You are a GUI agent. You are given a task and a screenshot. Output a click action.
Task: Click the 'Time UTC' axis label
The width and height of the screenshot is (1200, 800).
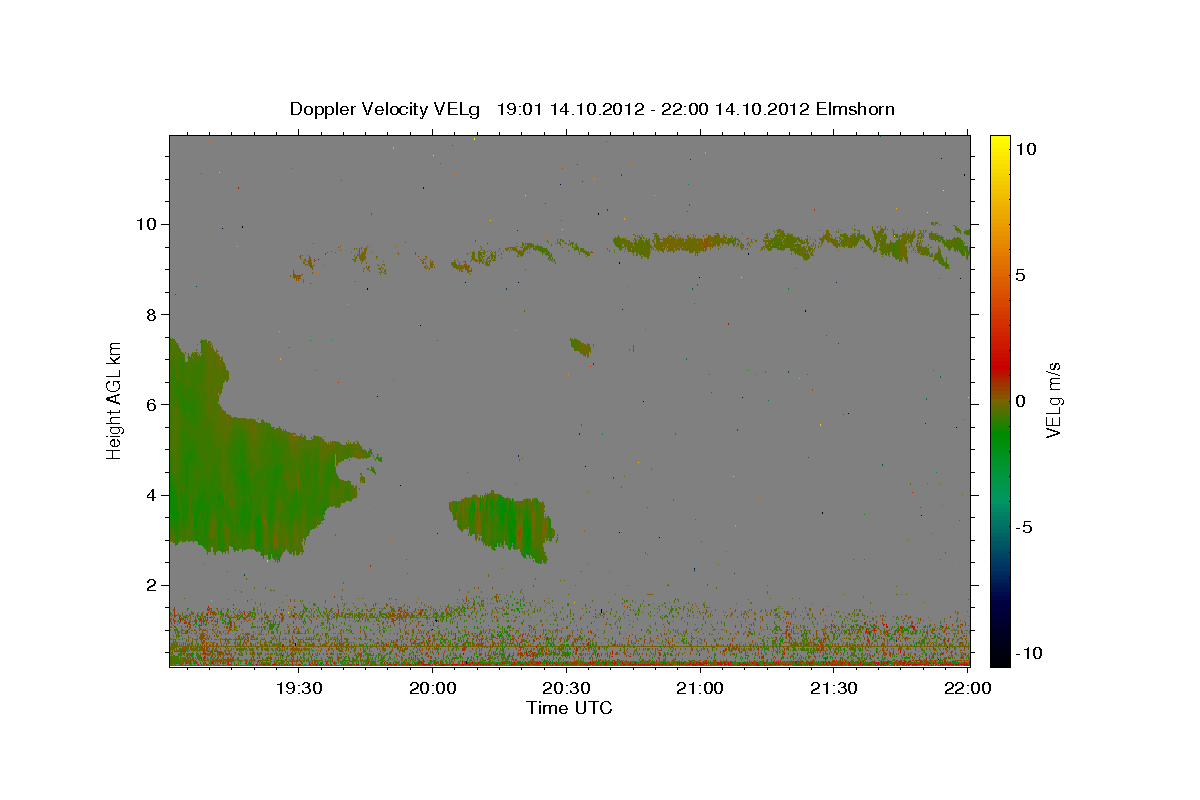pos(569,708)
